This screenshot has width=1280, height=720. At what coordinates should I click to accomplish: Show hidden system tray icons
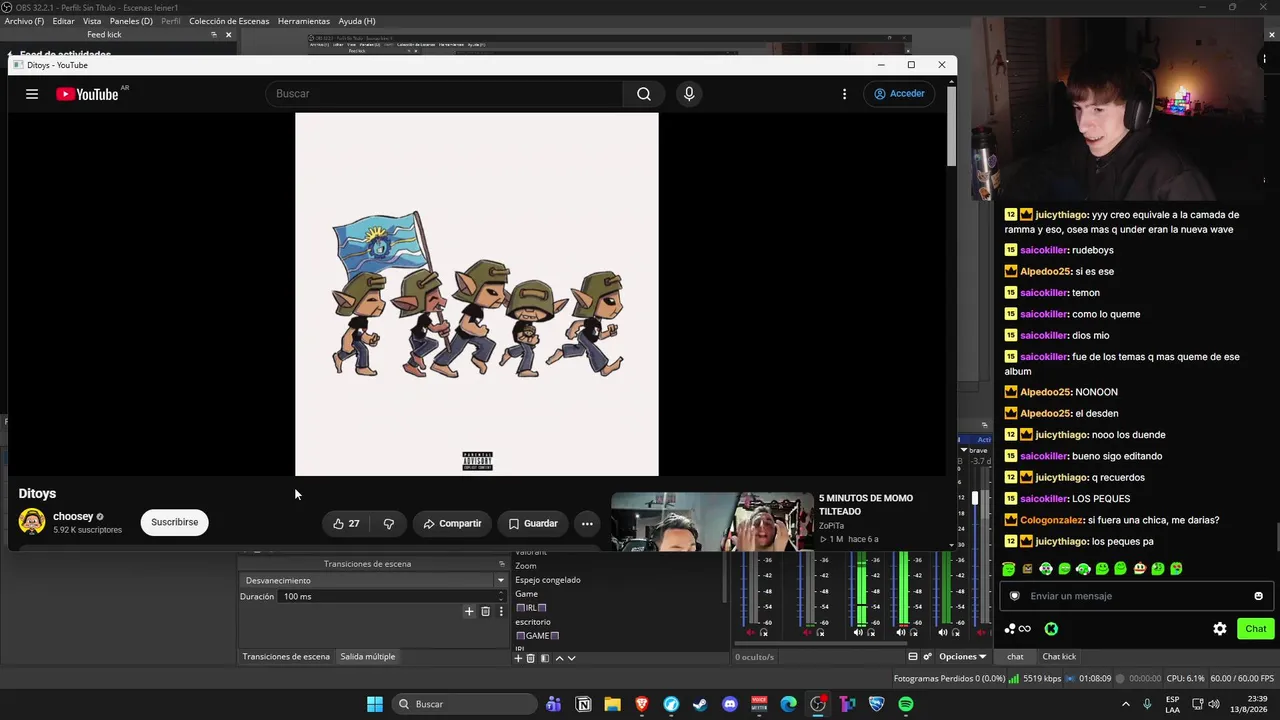[x=1125, y=704]
